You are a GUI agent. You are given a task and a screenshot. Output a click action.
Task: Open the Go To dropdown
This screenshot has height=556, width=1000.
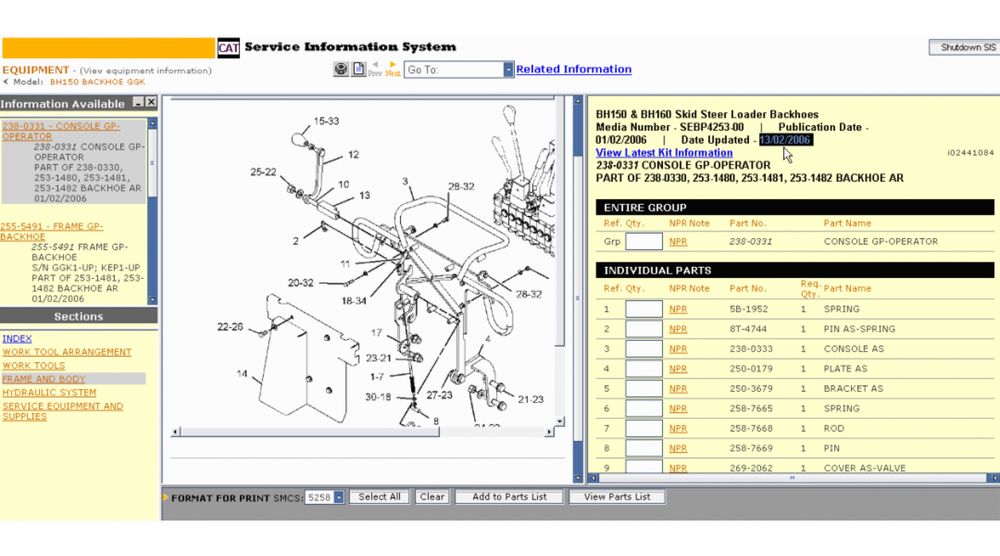[x=508, y=70]
